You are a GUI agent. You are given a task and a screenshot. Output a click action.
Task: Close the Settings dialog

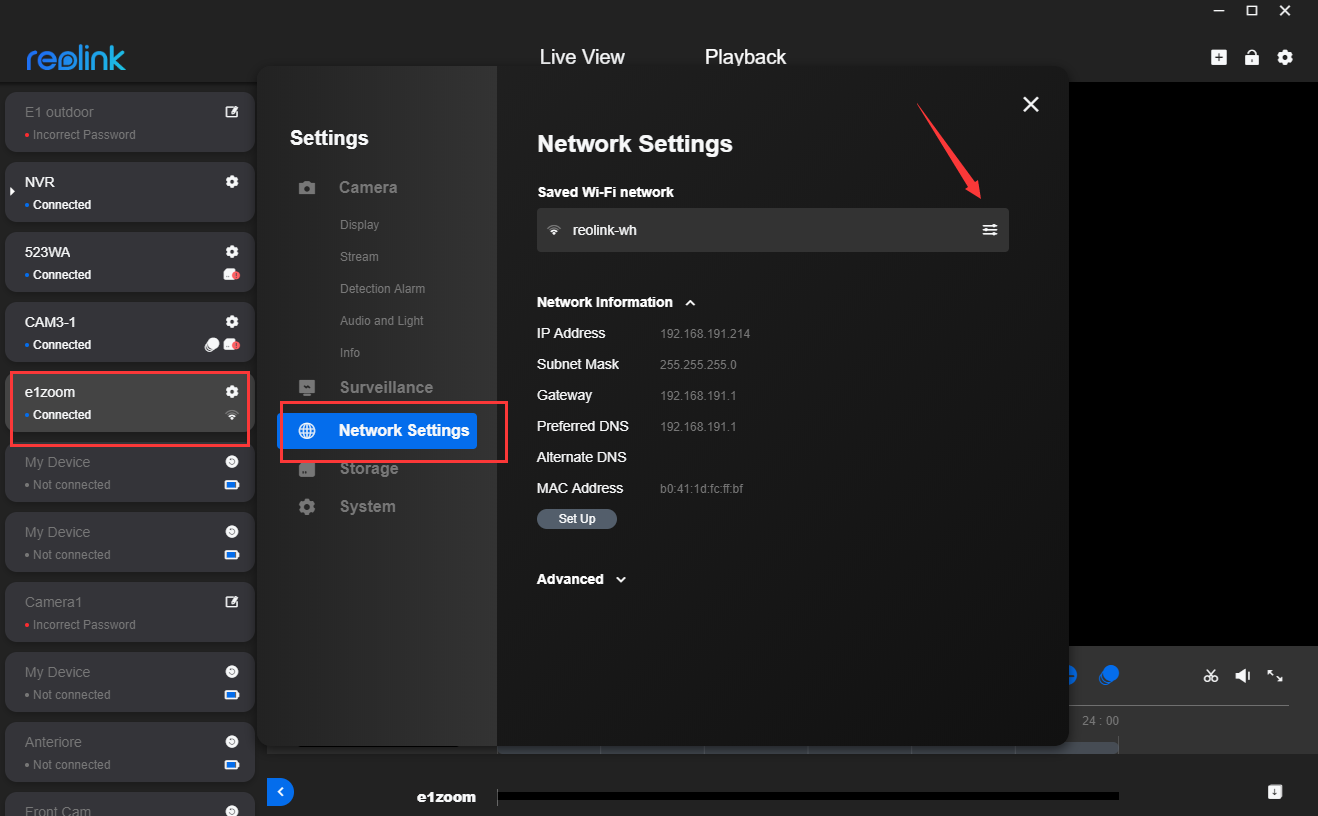[1031, 104]
